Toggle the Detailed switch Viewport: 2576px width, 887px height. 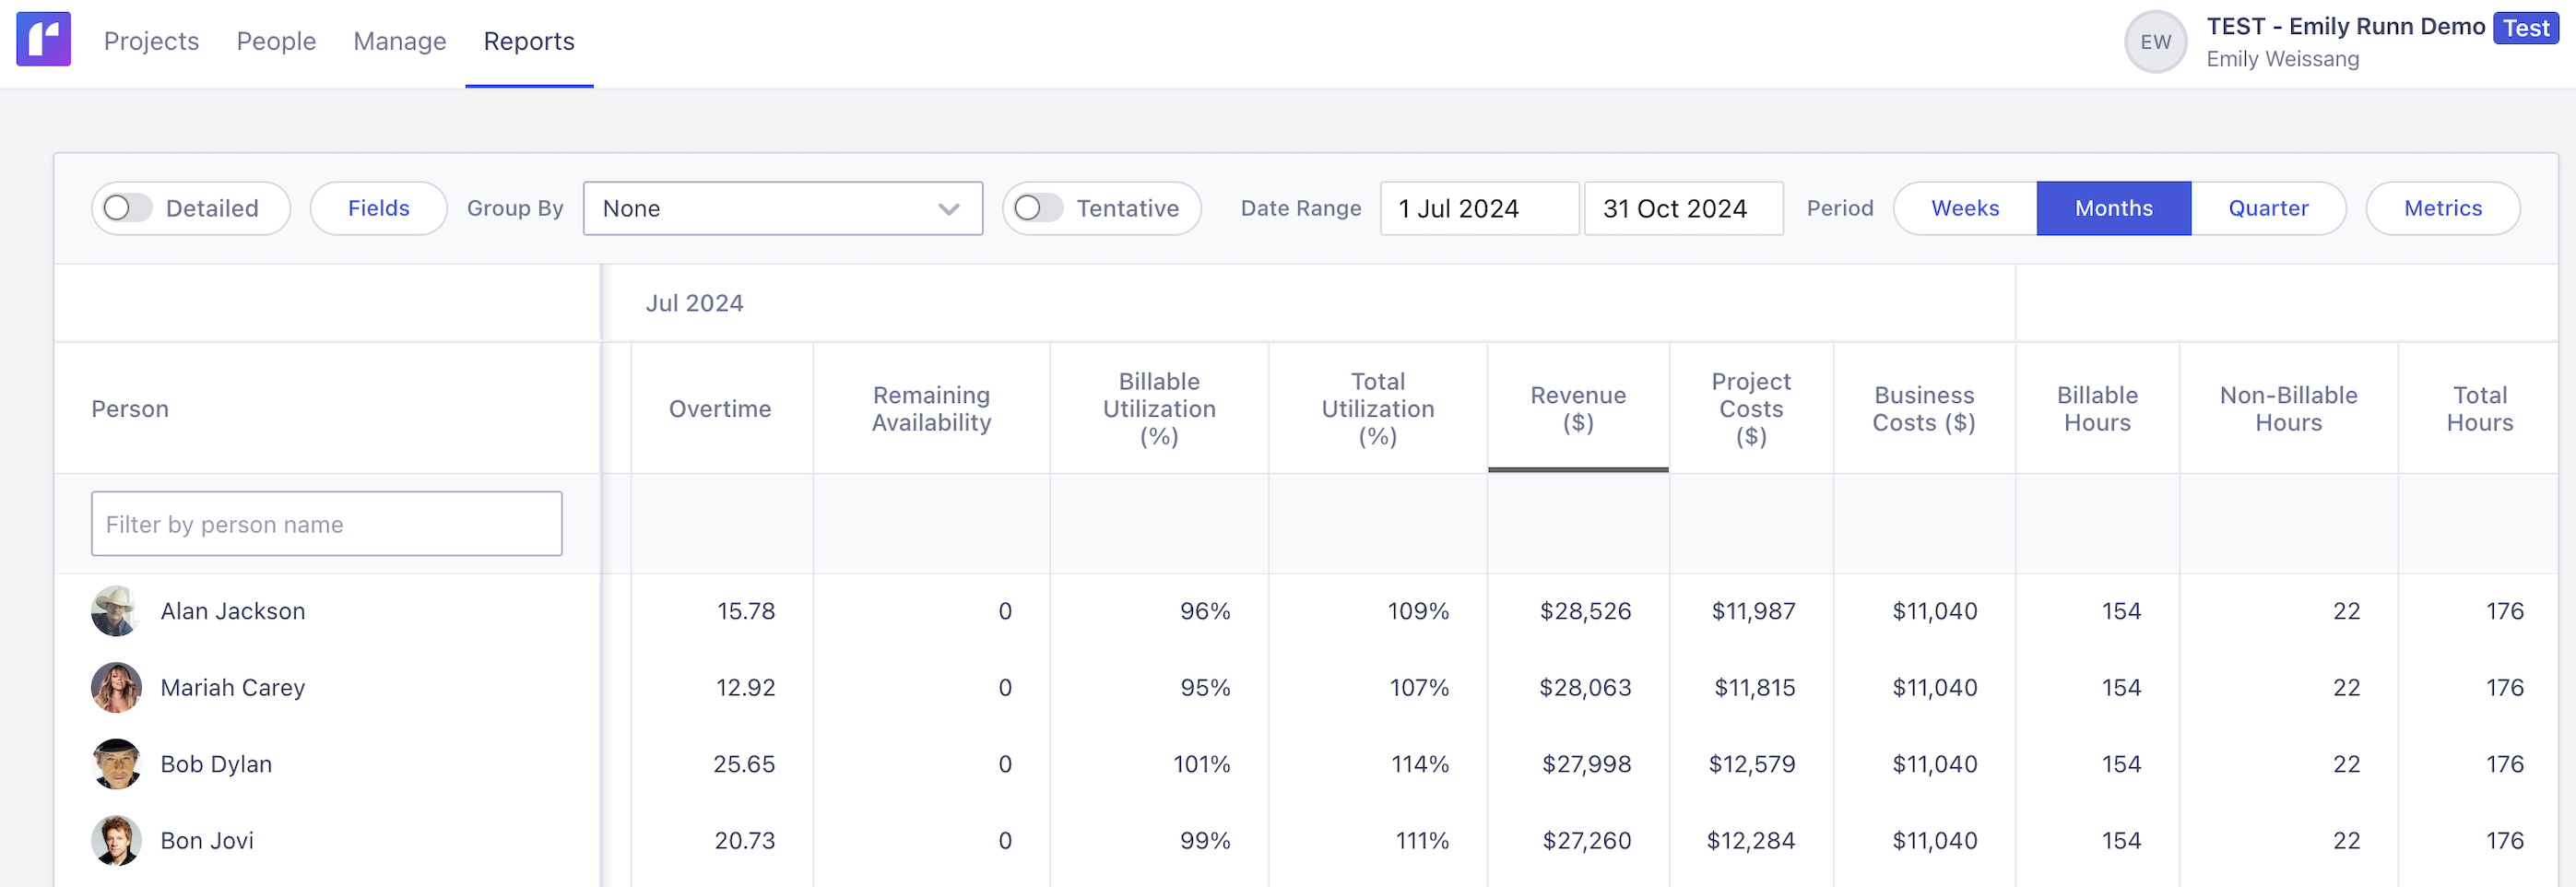(x=128, y=208)
